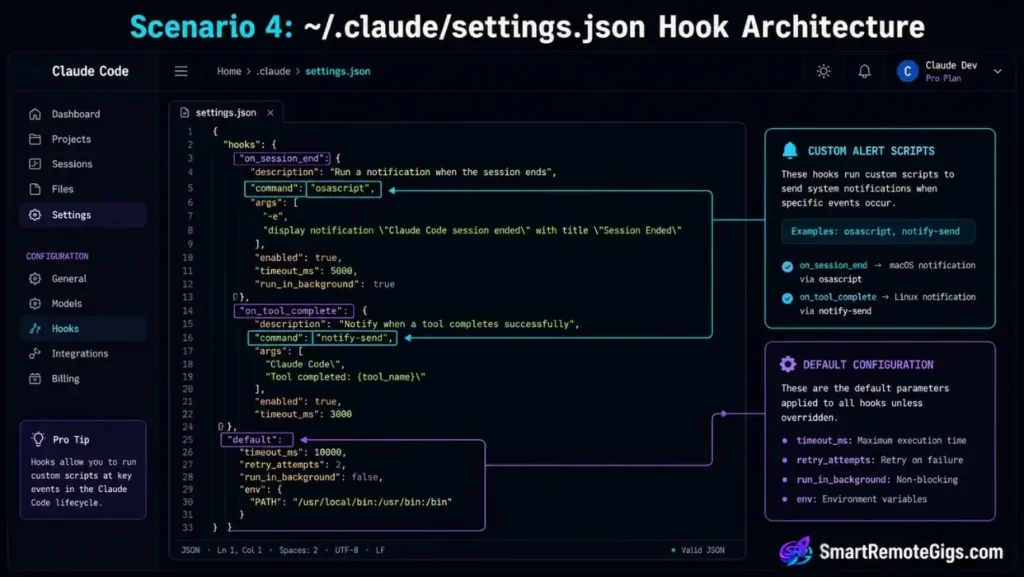Click "PATH" environment value line

351,501
